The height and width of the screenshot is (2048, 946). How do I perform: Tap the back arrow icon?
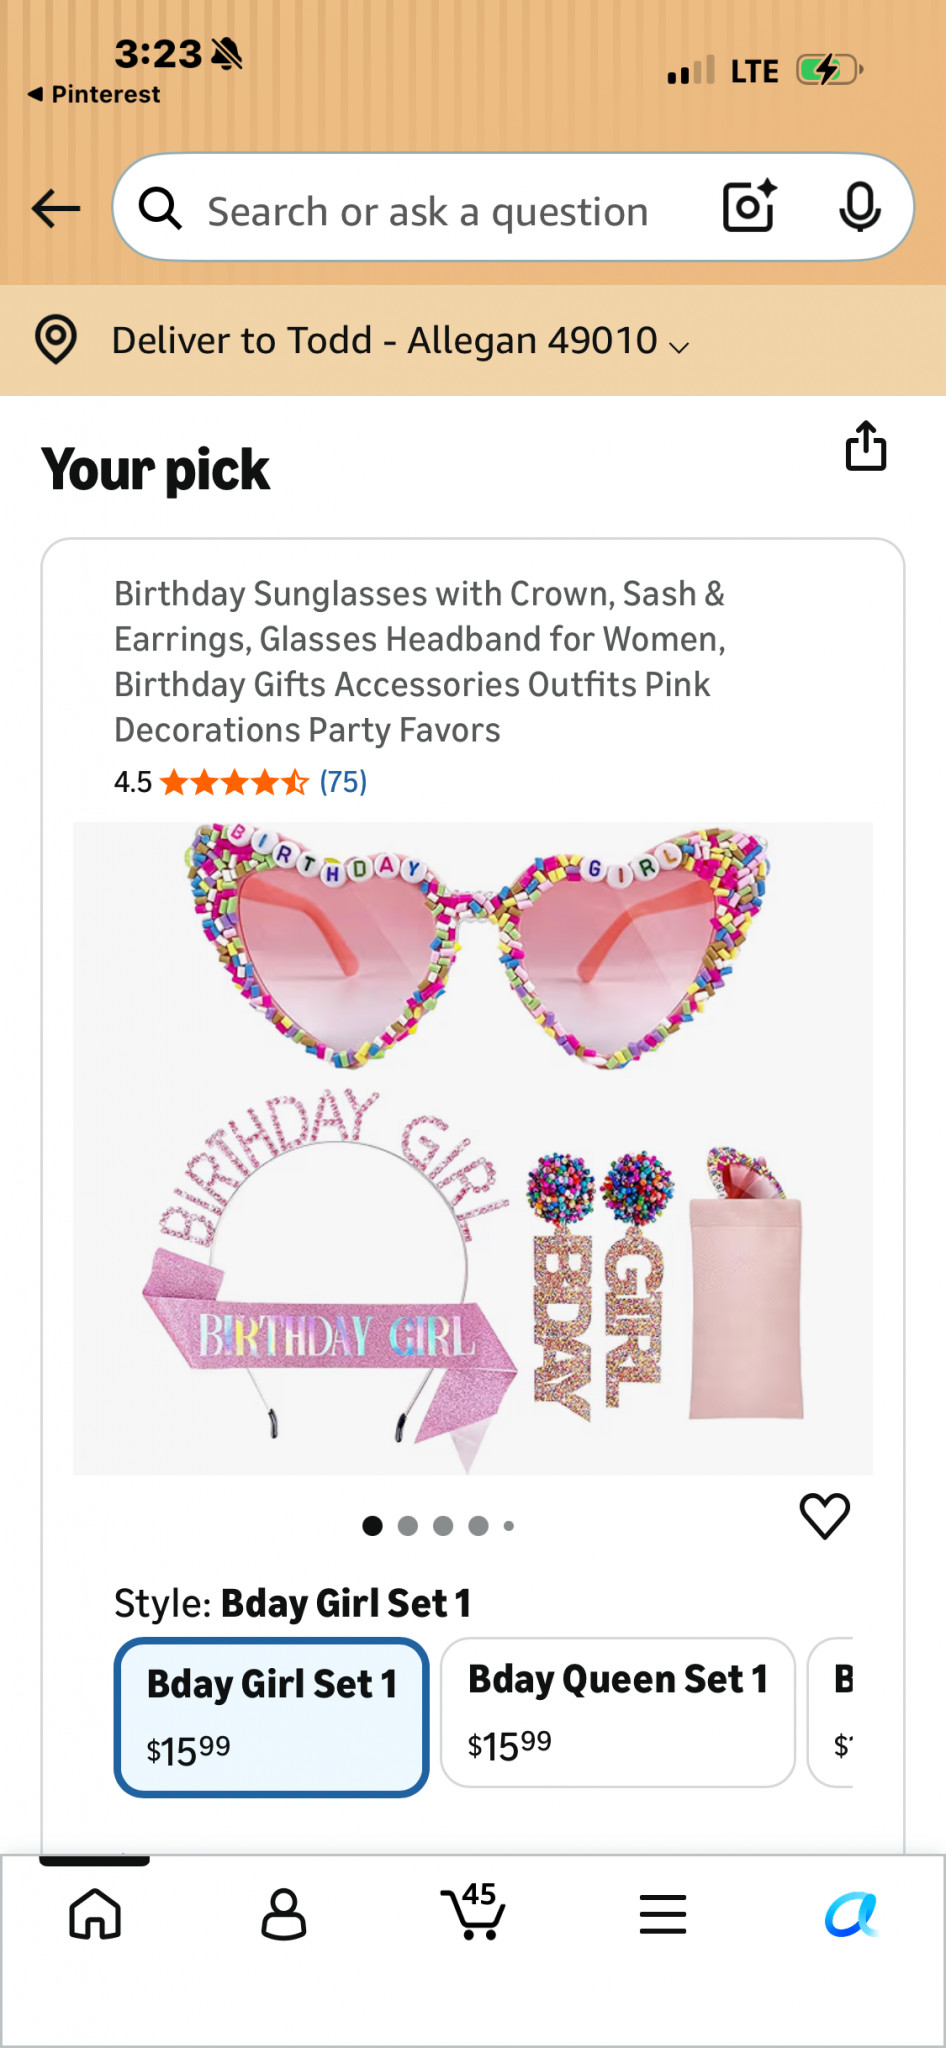(56, 208)
